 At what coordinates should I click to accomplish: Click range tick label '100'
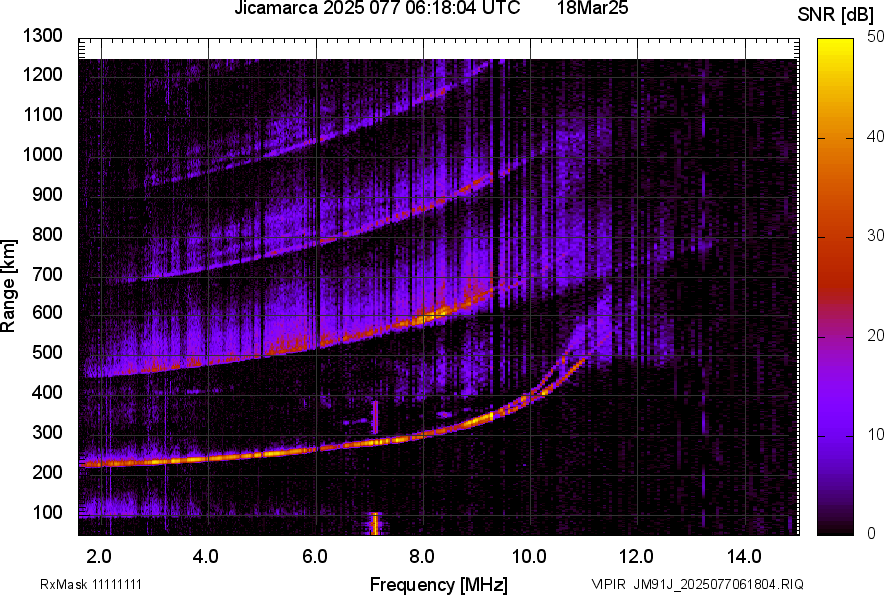[x=47, y=512]
